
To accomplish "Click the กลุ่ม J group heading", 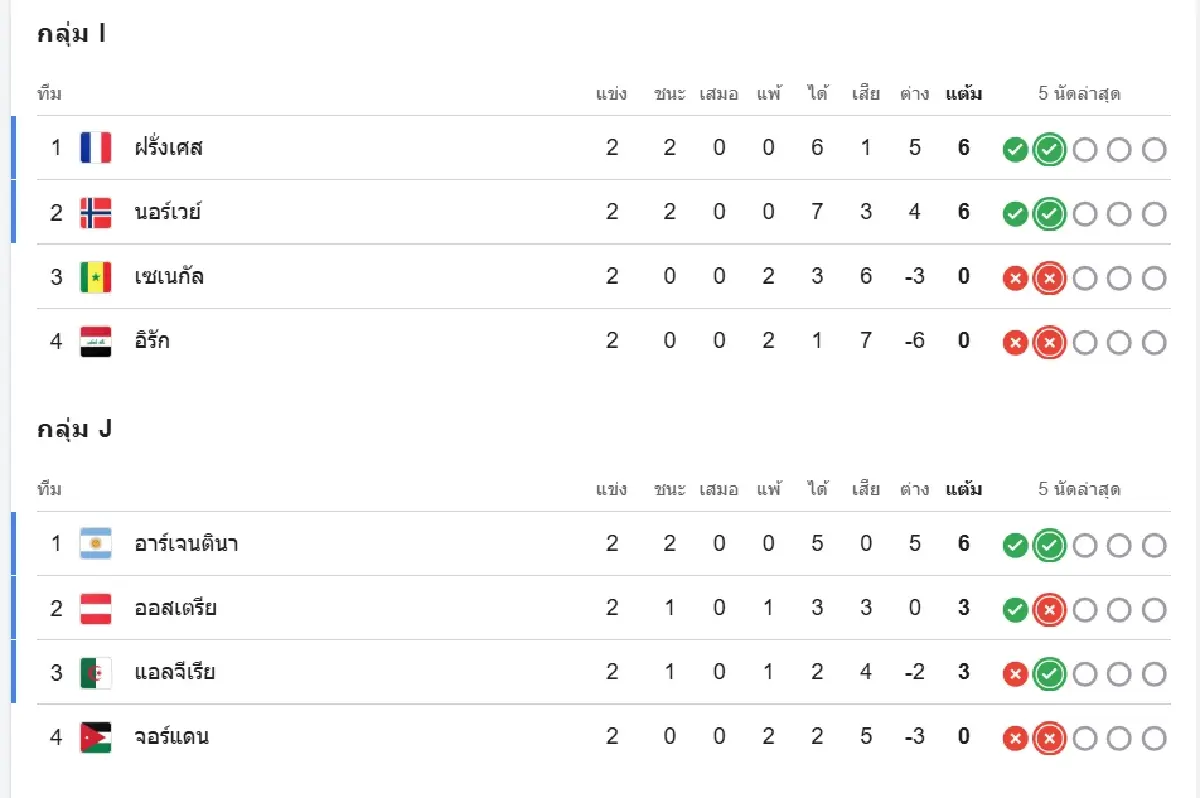I will (x=75, y=430).
